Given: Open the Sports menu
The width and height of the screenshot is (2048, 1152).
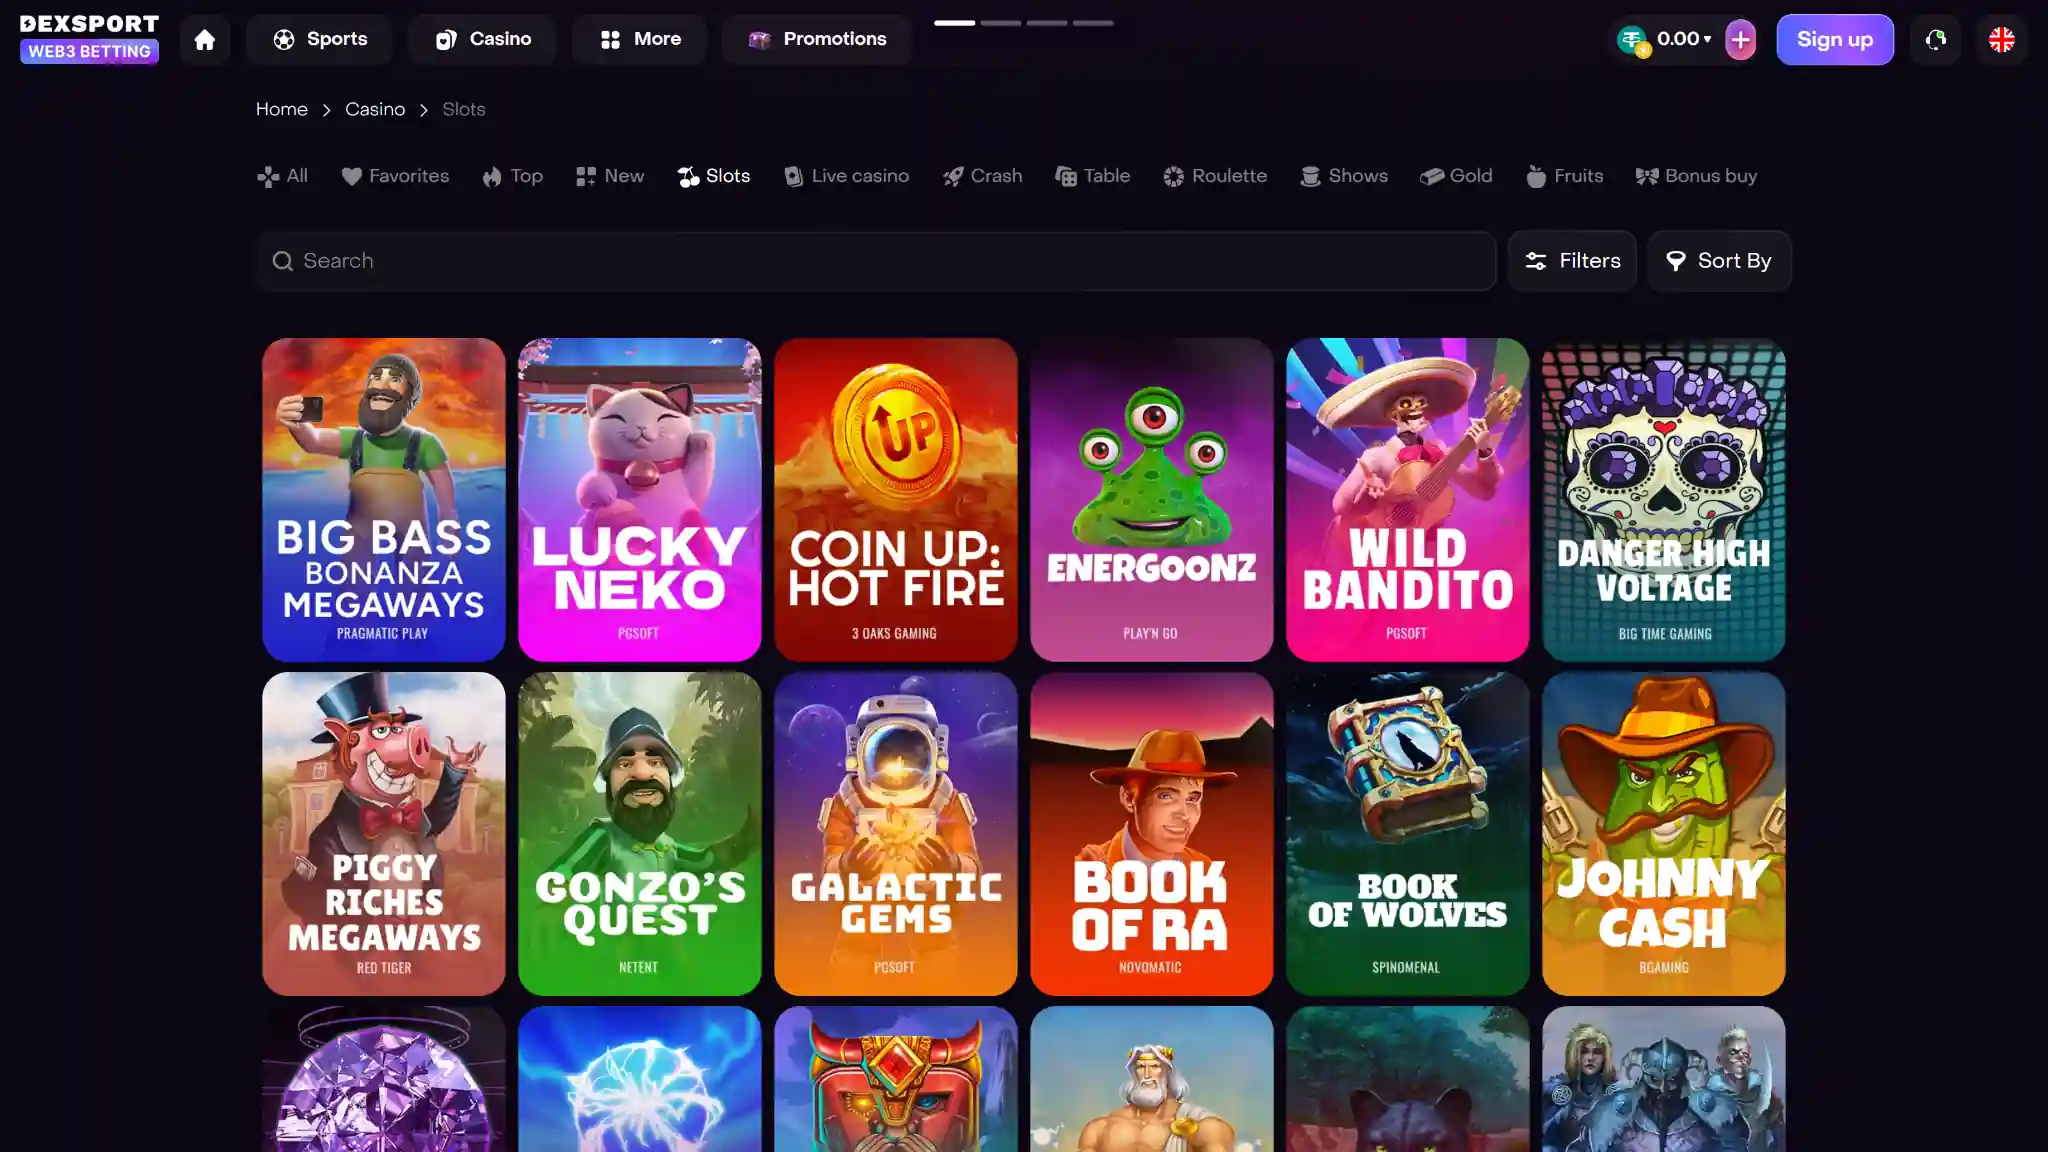Looking at the screenshot, I should [x=320, y=40].
